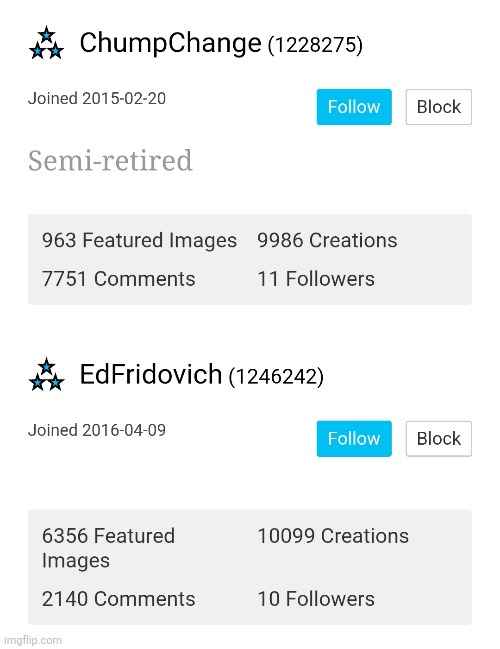This screenshot has width=500, height=649.
Task: Open EdFridovich's 2140 Comments
Action: click(118, 599)
